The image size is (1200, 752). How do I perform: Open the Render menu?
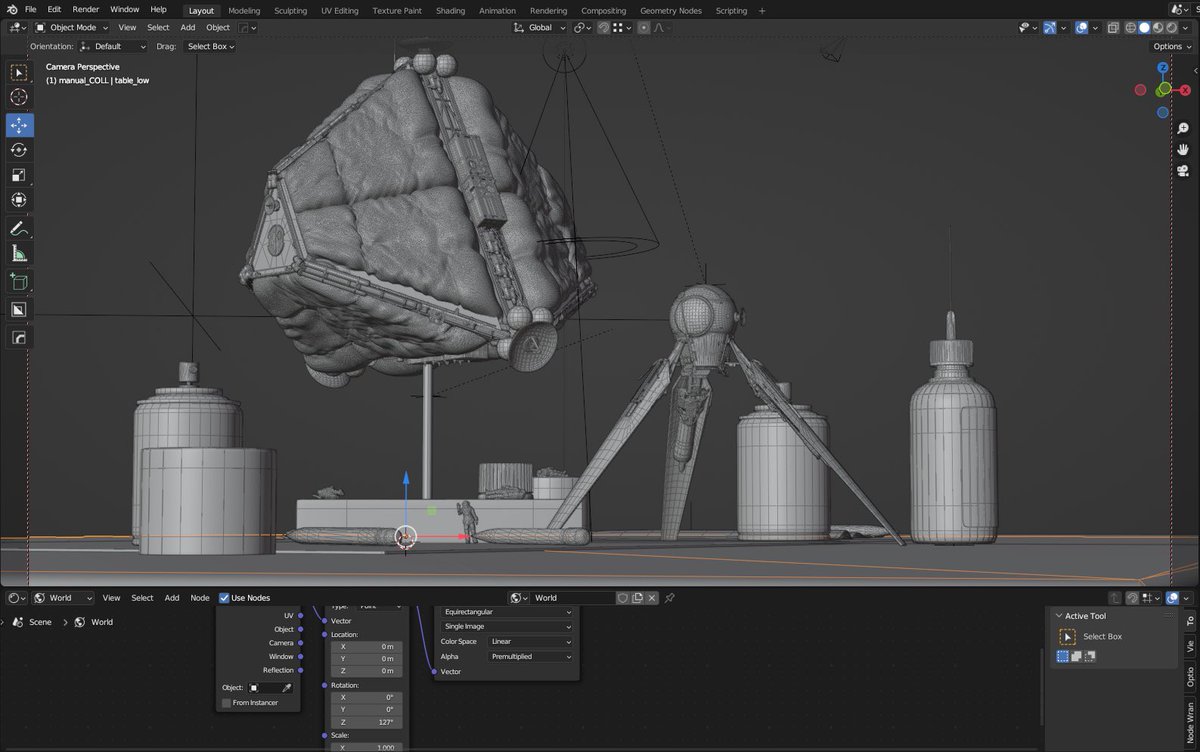(85, 9)
